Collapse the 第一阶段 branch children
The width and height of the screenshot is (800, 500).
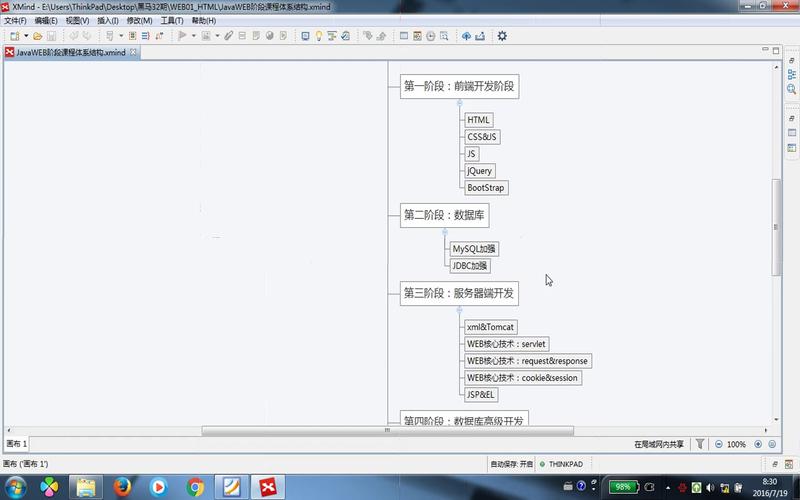point(459,103)
